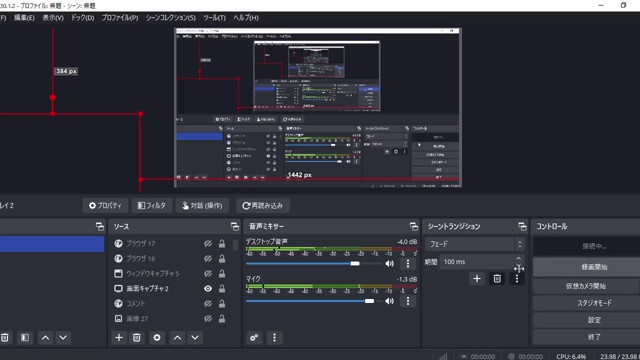Image resolution: width=640 pixels, height=360 pixels.
Task: Remove selected source with trash icon
Action: [x=137, y=338]
